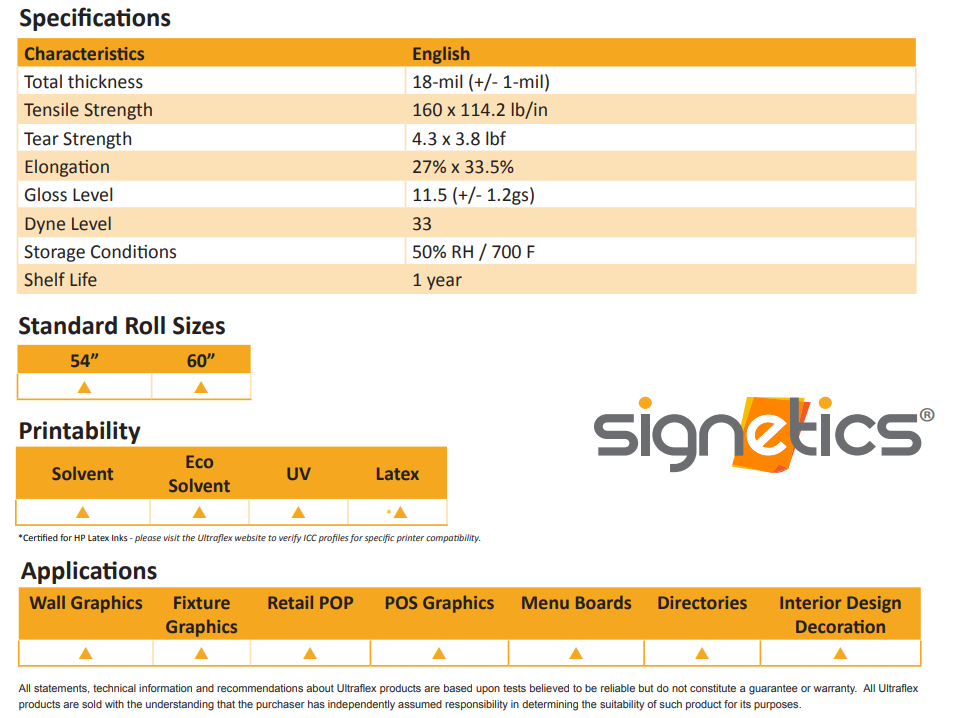This screenshot has width=973, height=718.
Task: Select the triangle marker under Directories
Action: coord(702,653)
